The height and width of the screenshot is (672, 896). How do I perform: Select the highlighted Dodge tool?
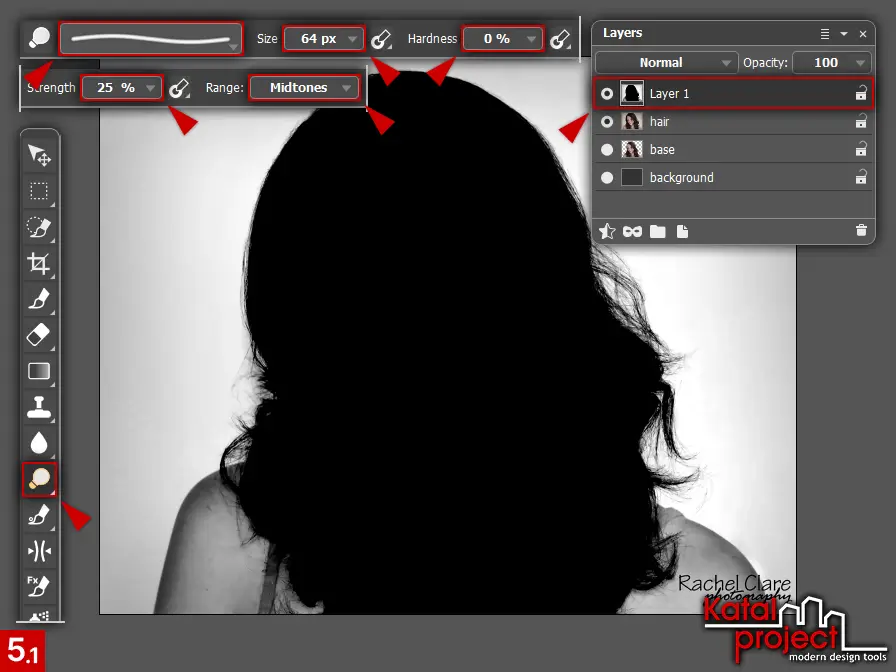pos(39,479)
